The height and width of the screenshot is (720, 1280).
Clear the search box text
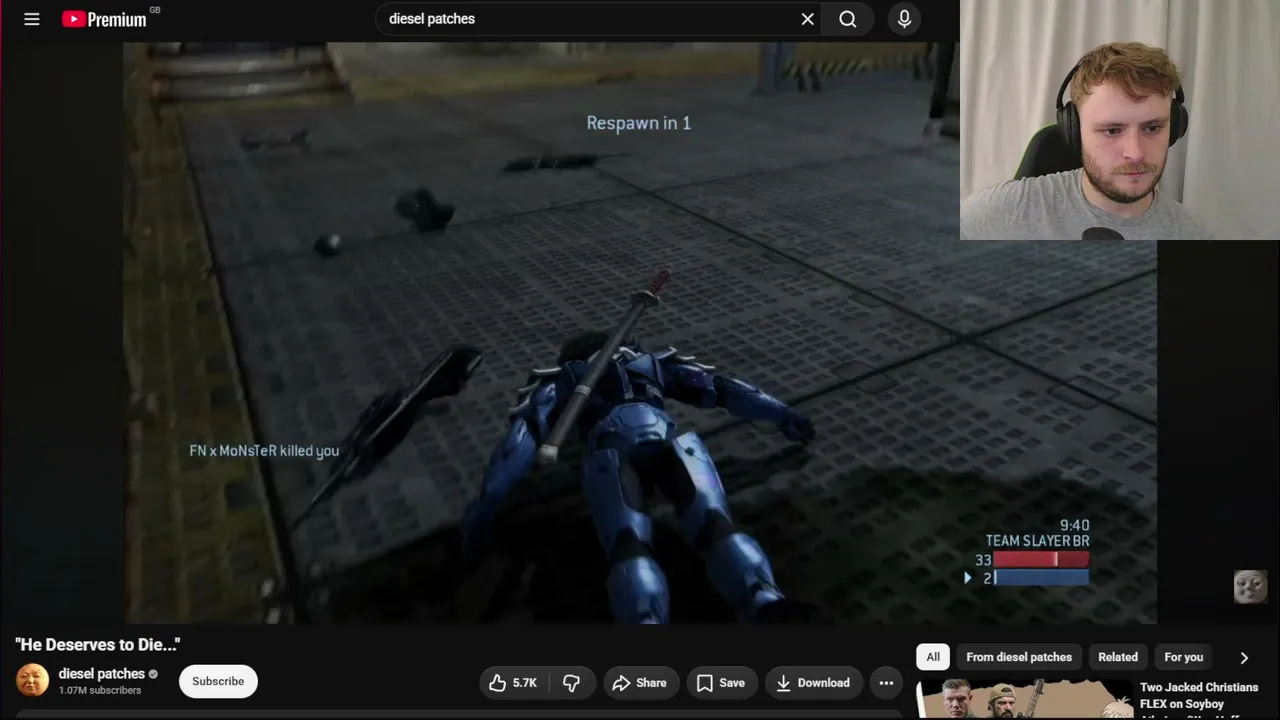click(x=808, y=19)
